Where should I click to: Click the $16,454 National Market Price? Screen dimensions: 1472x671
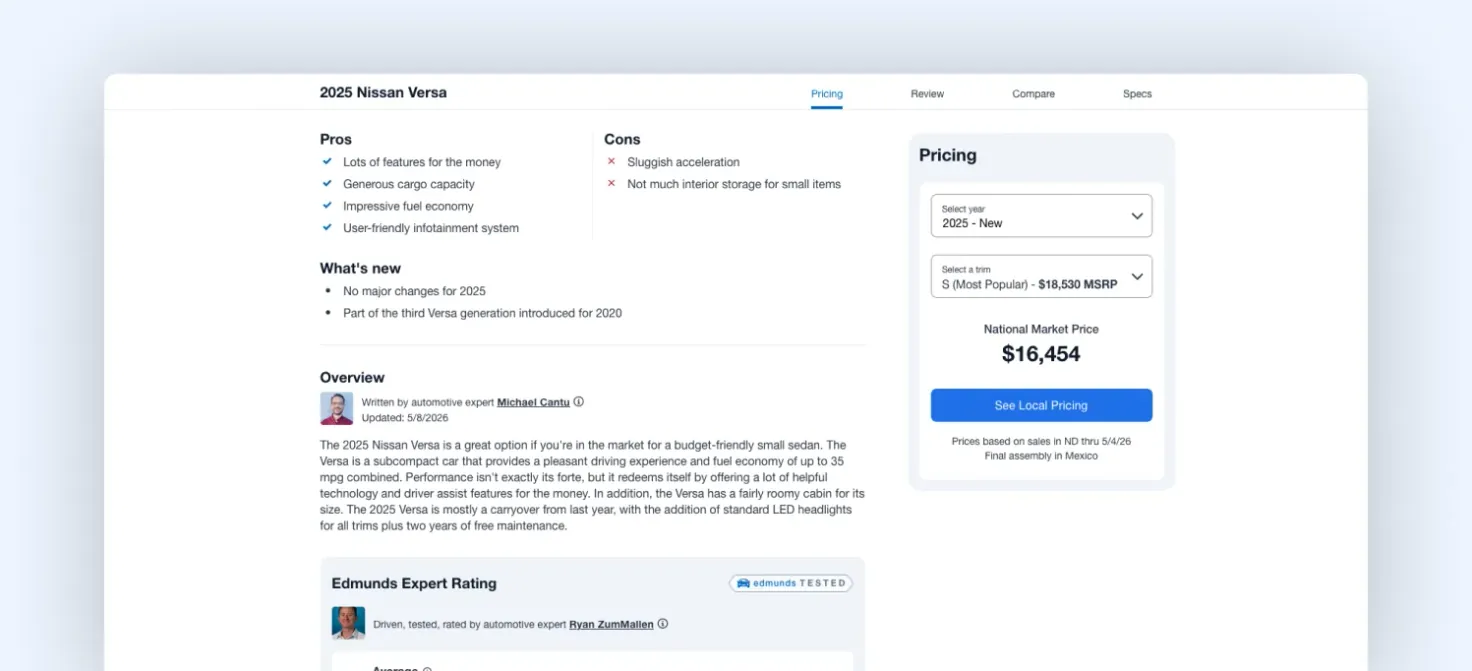(x=1041, y=353)
